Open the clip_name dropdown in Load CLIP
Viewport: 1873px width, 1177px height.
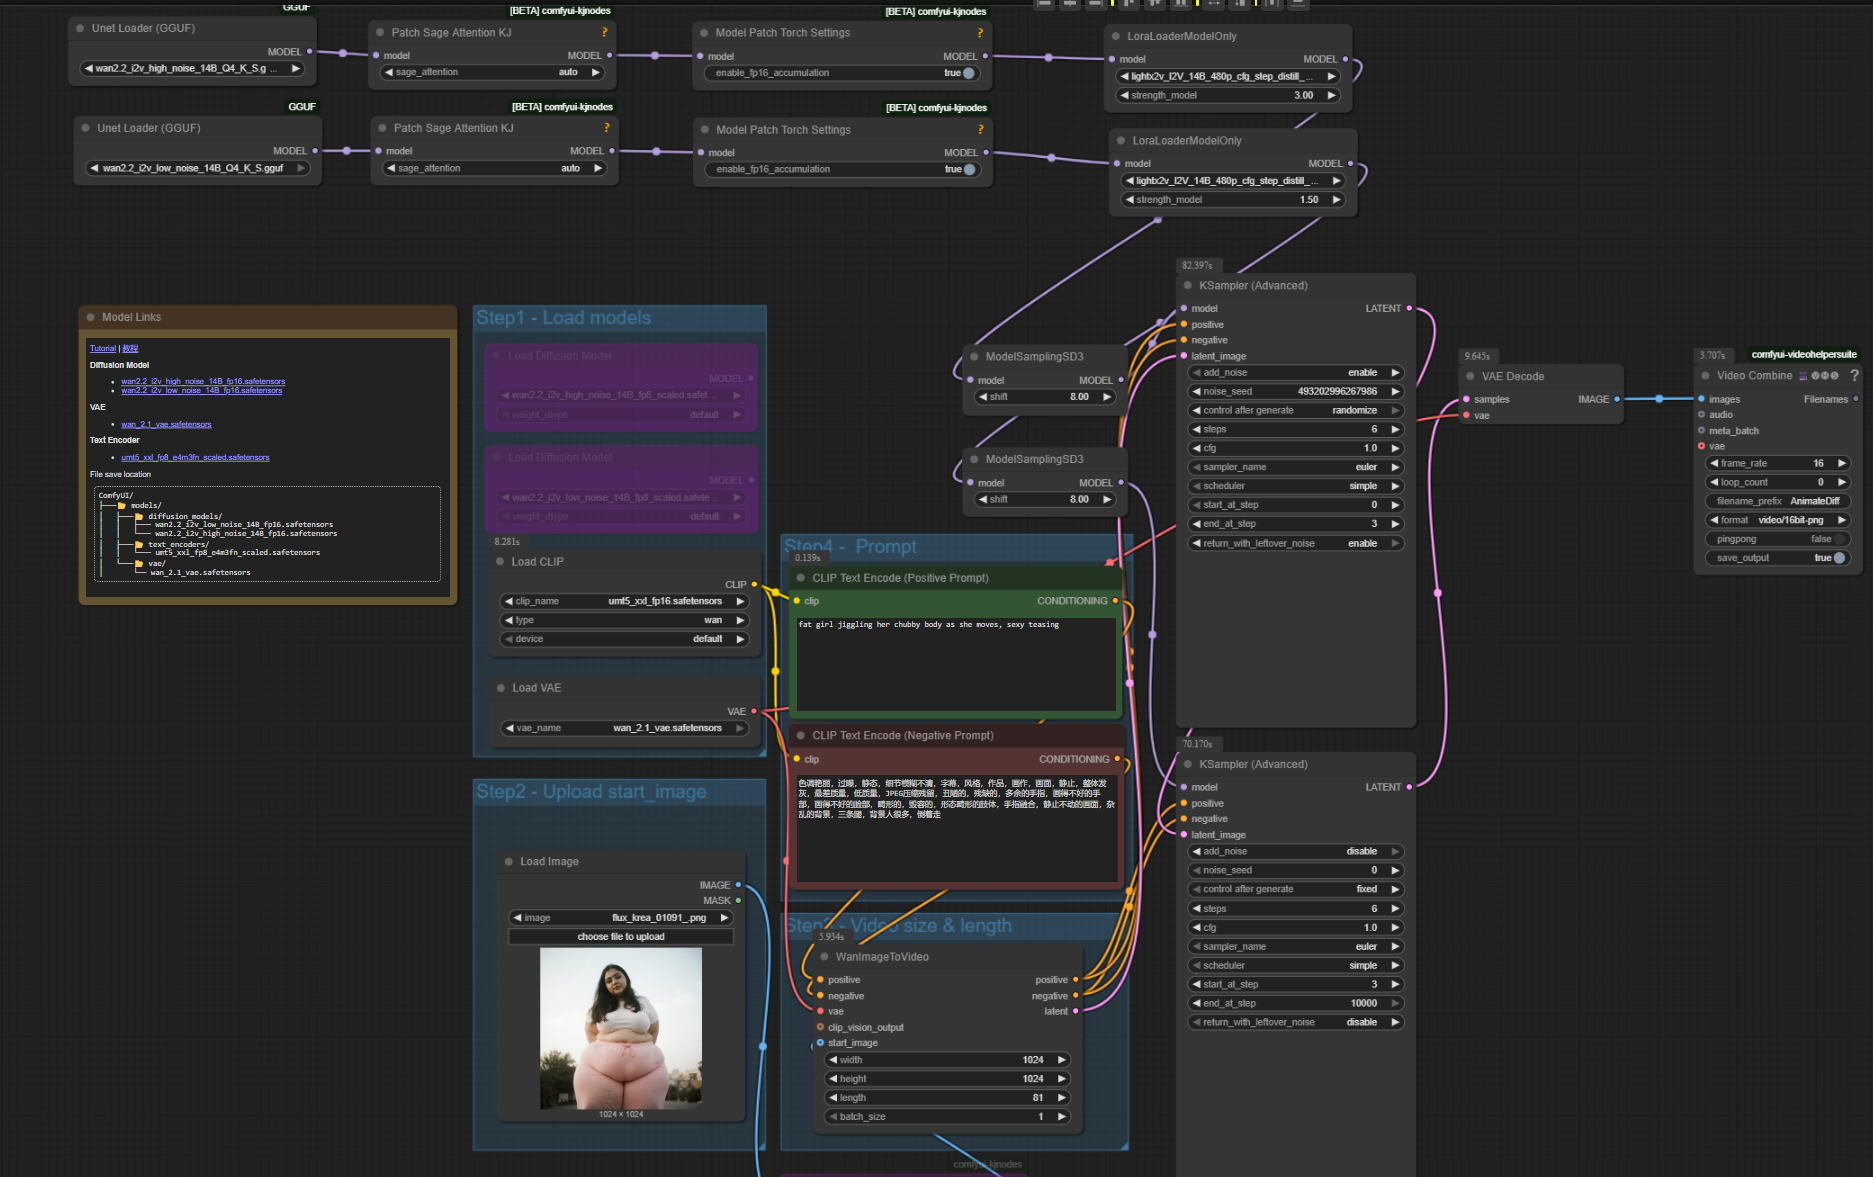pyautogui.click(x=624, y=601)
